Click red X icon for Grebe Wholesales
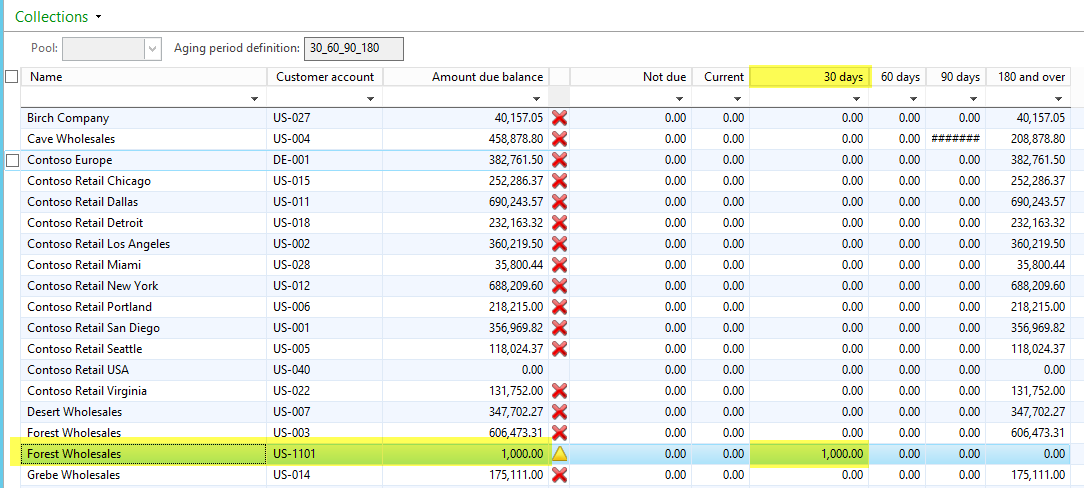Viewport: 1084px width, 488px height. click(x=559, y=475)
